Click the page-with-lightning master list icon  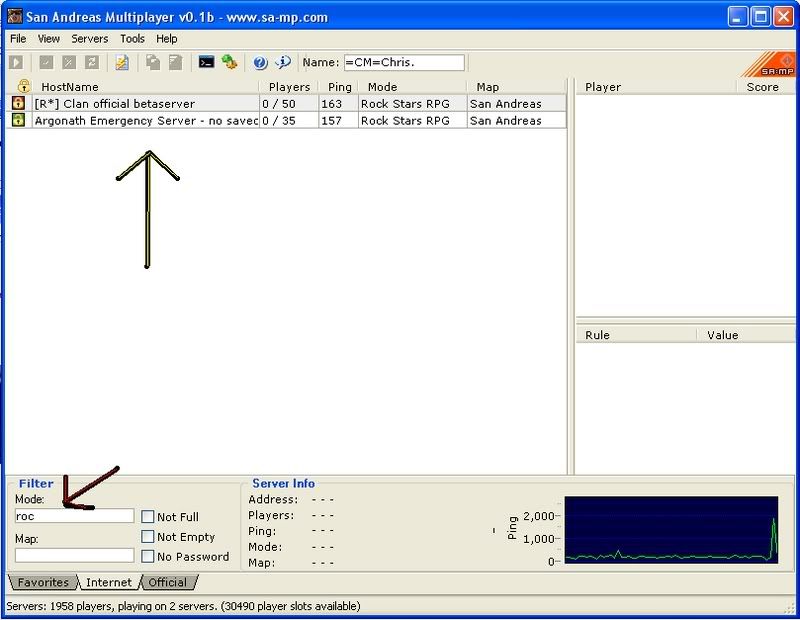click(122, 63)
